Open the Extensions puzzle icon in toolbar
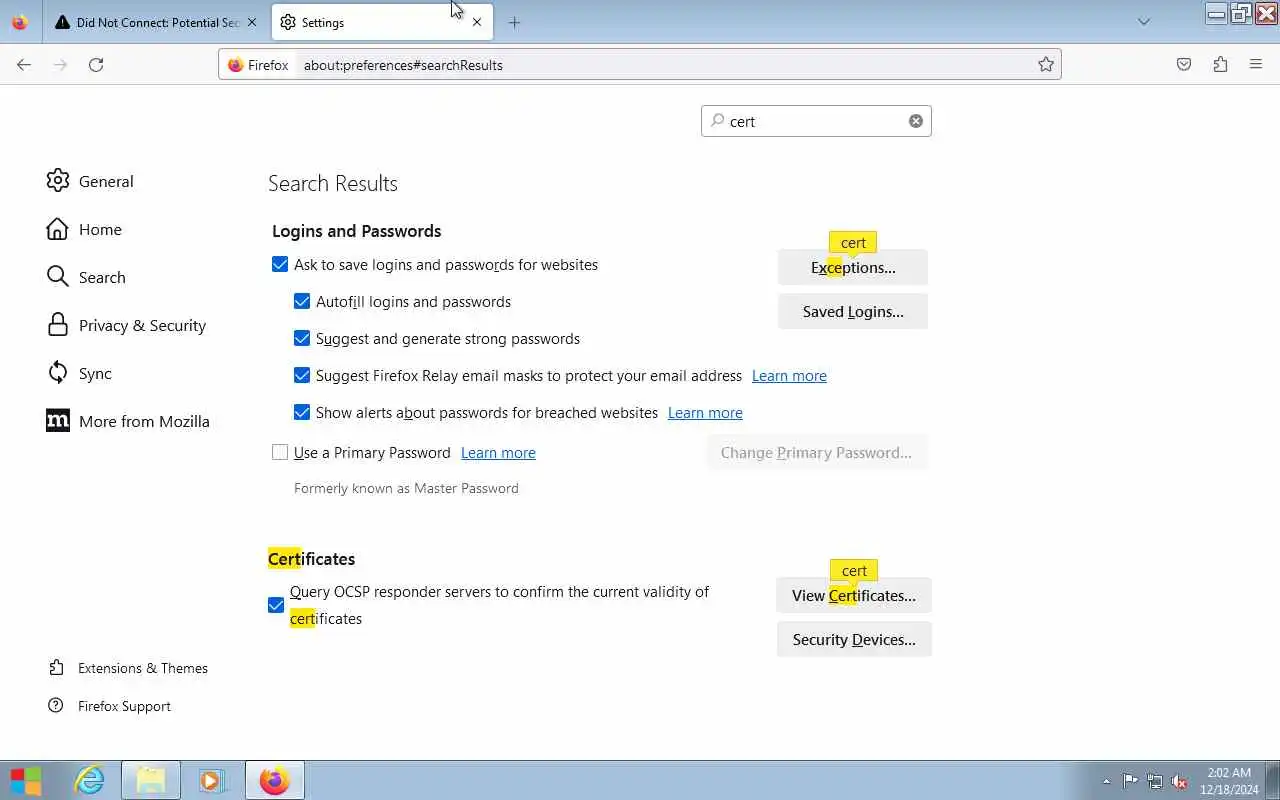This screenshot has width=1280, height=800. point(1220,65)
